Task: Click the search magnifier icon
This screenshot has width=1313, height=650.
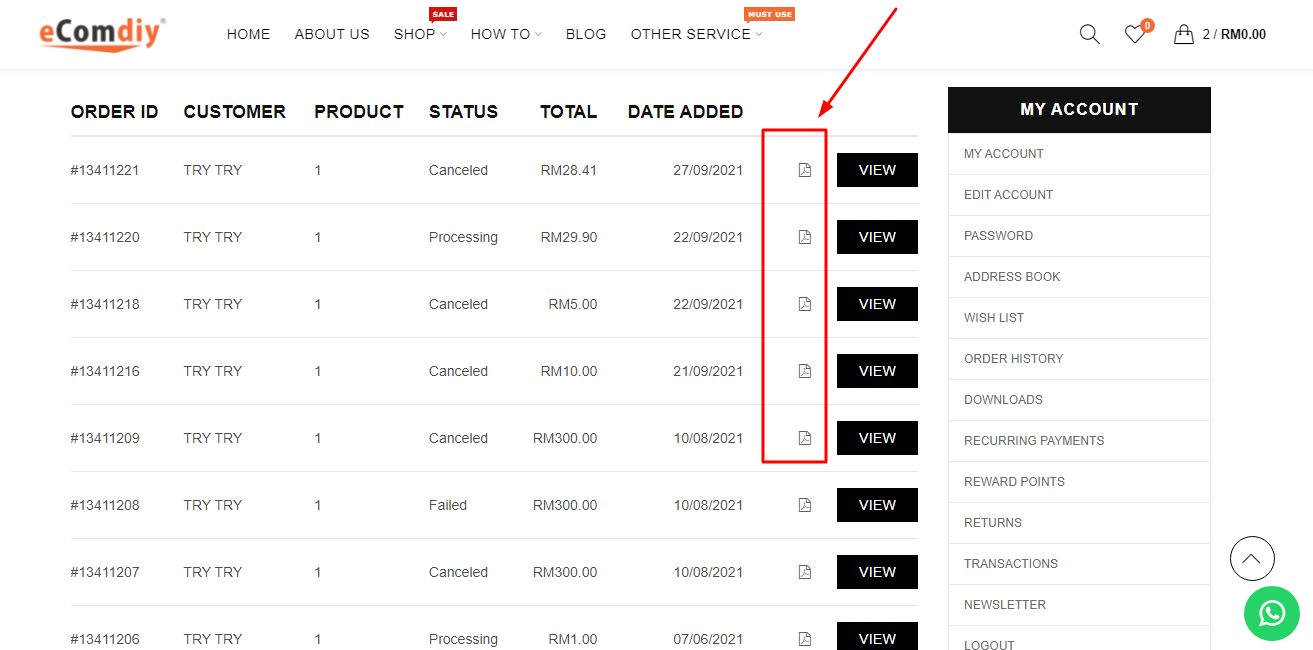Action: click(x=1089, y=34)
